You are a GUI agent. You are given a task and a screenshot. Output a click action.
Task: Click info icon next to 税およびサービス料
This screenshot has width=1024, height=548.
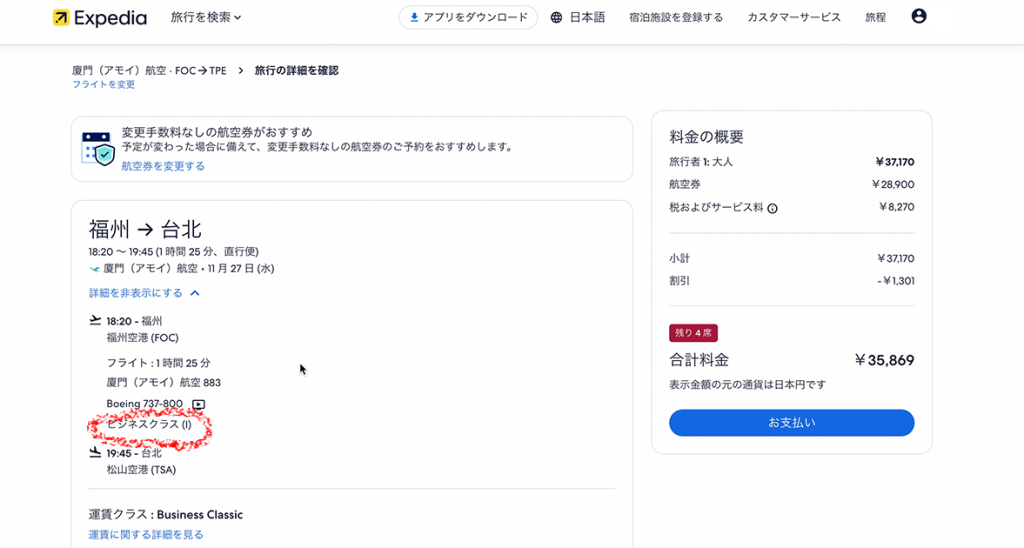772,208
